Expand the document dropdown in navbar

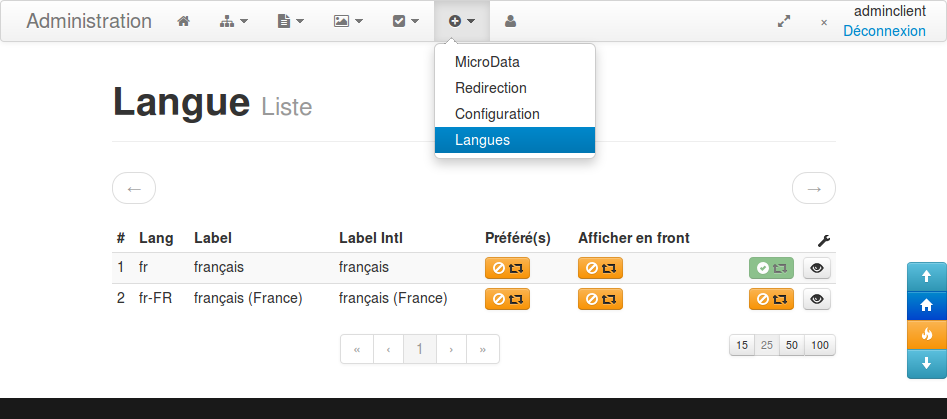290,21
